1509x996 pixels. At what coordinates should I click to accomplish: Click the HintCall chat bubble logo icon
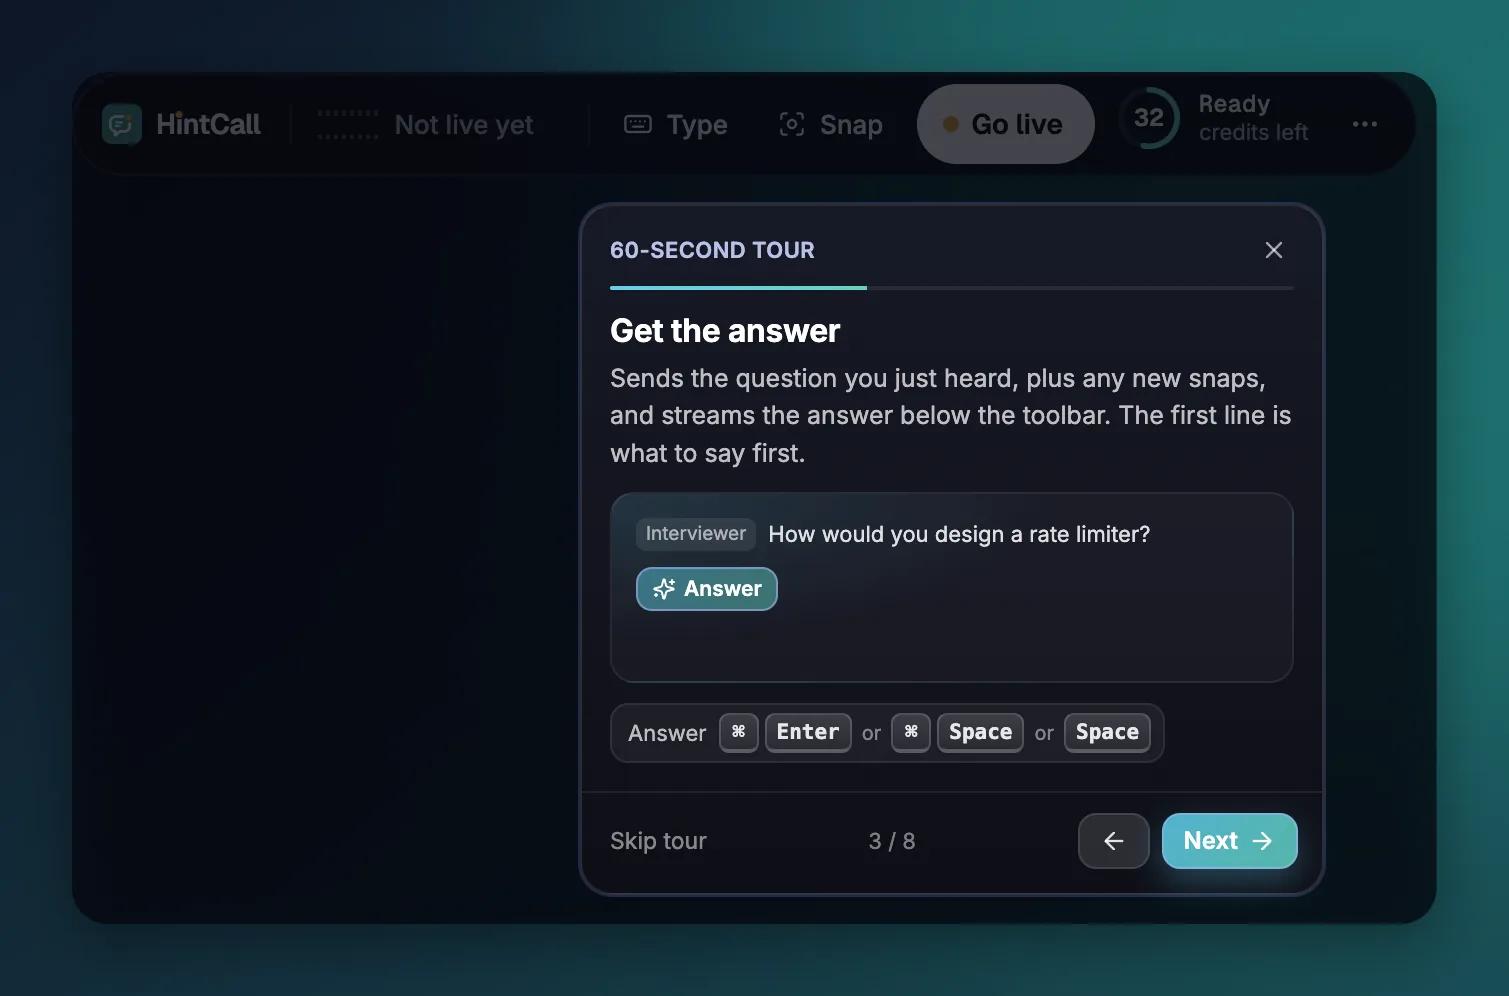pyautogui.click(x=122, y=124)
